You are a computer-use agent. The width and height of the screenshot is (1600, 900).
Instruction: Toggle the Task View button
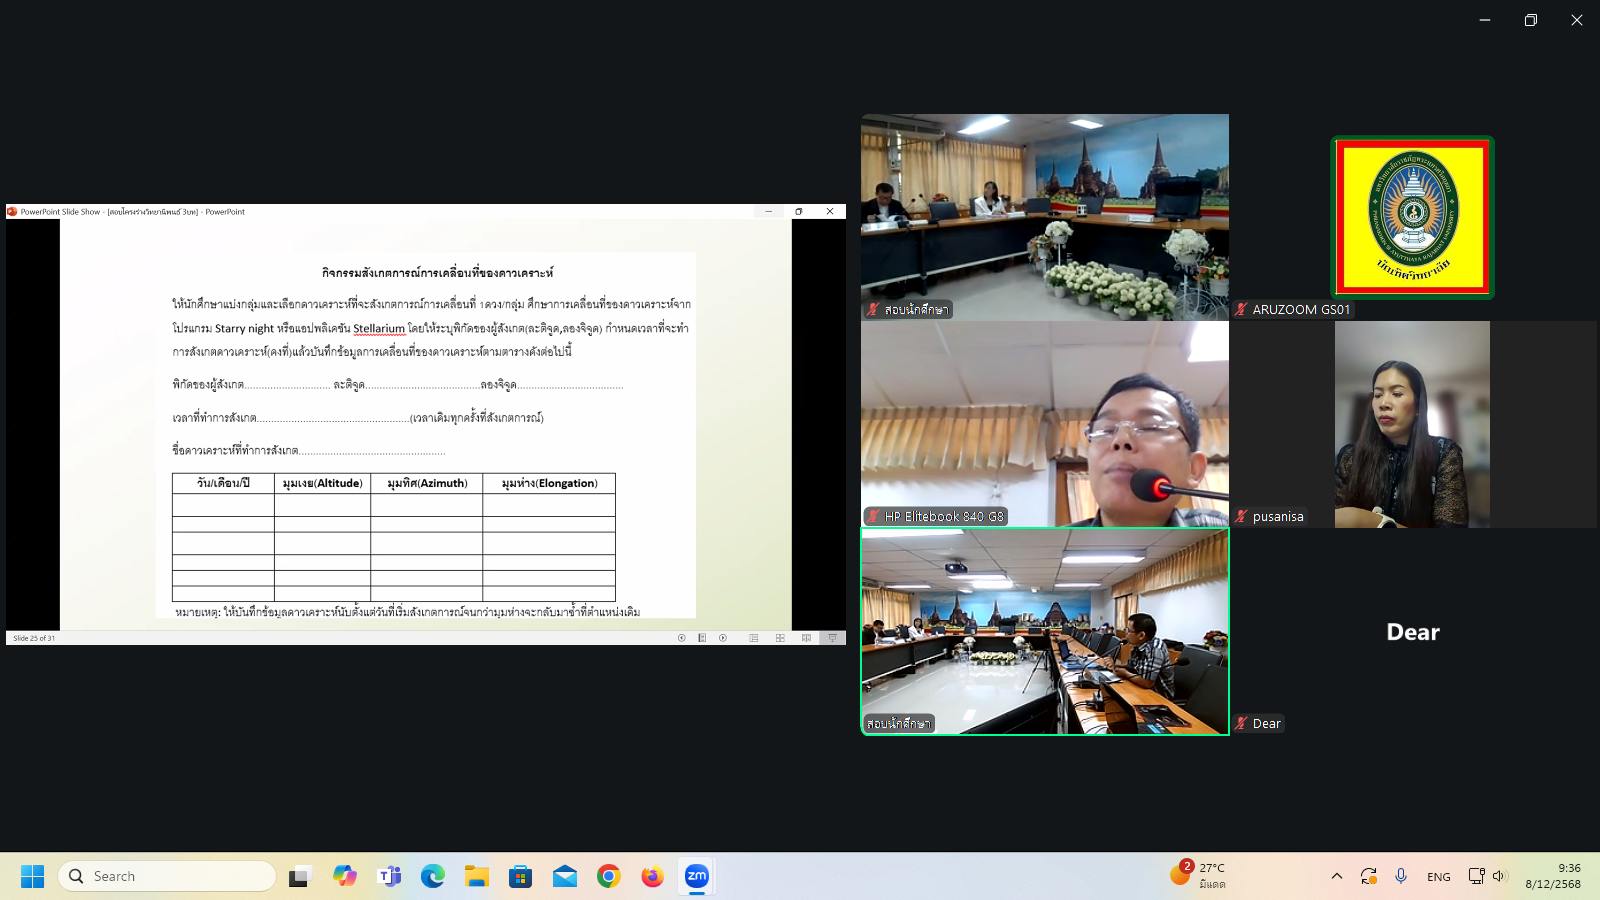click(x=300, y=877)
